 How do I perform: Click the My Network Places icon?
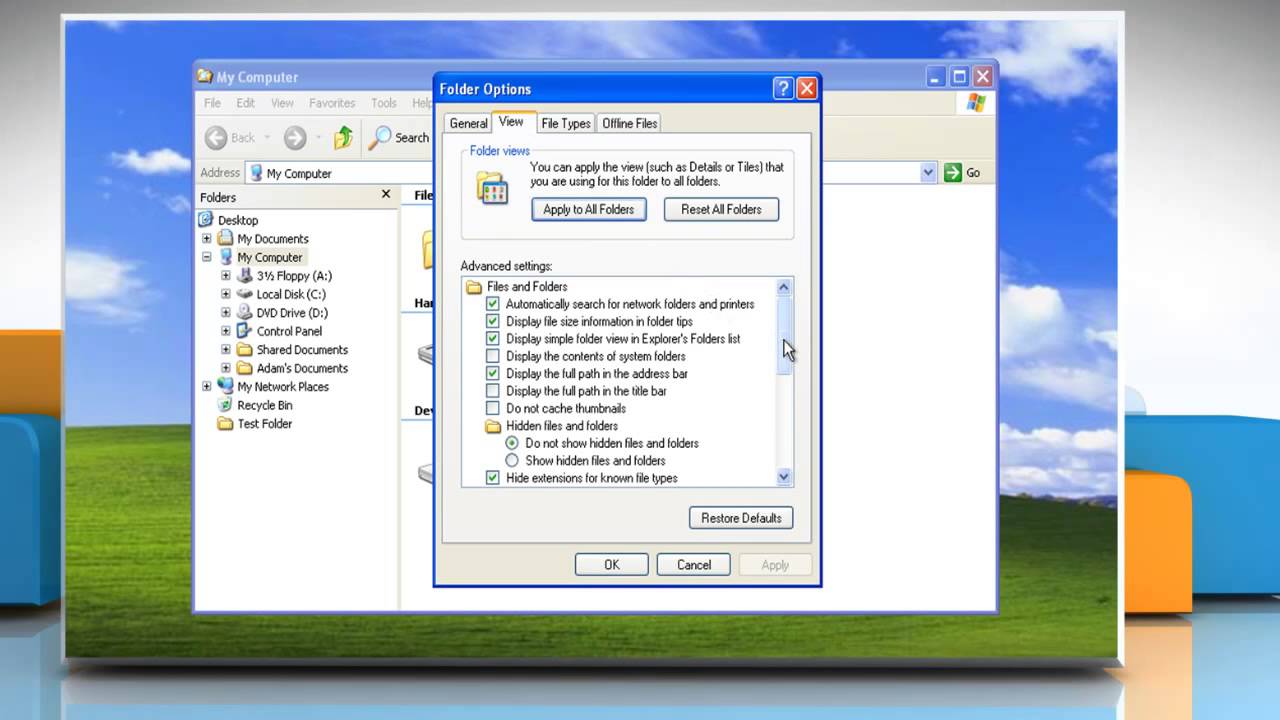pyautogui.click(x=225, y=387)
